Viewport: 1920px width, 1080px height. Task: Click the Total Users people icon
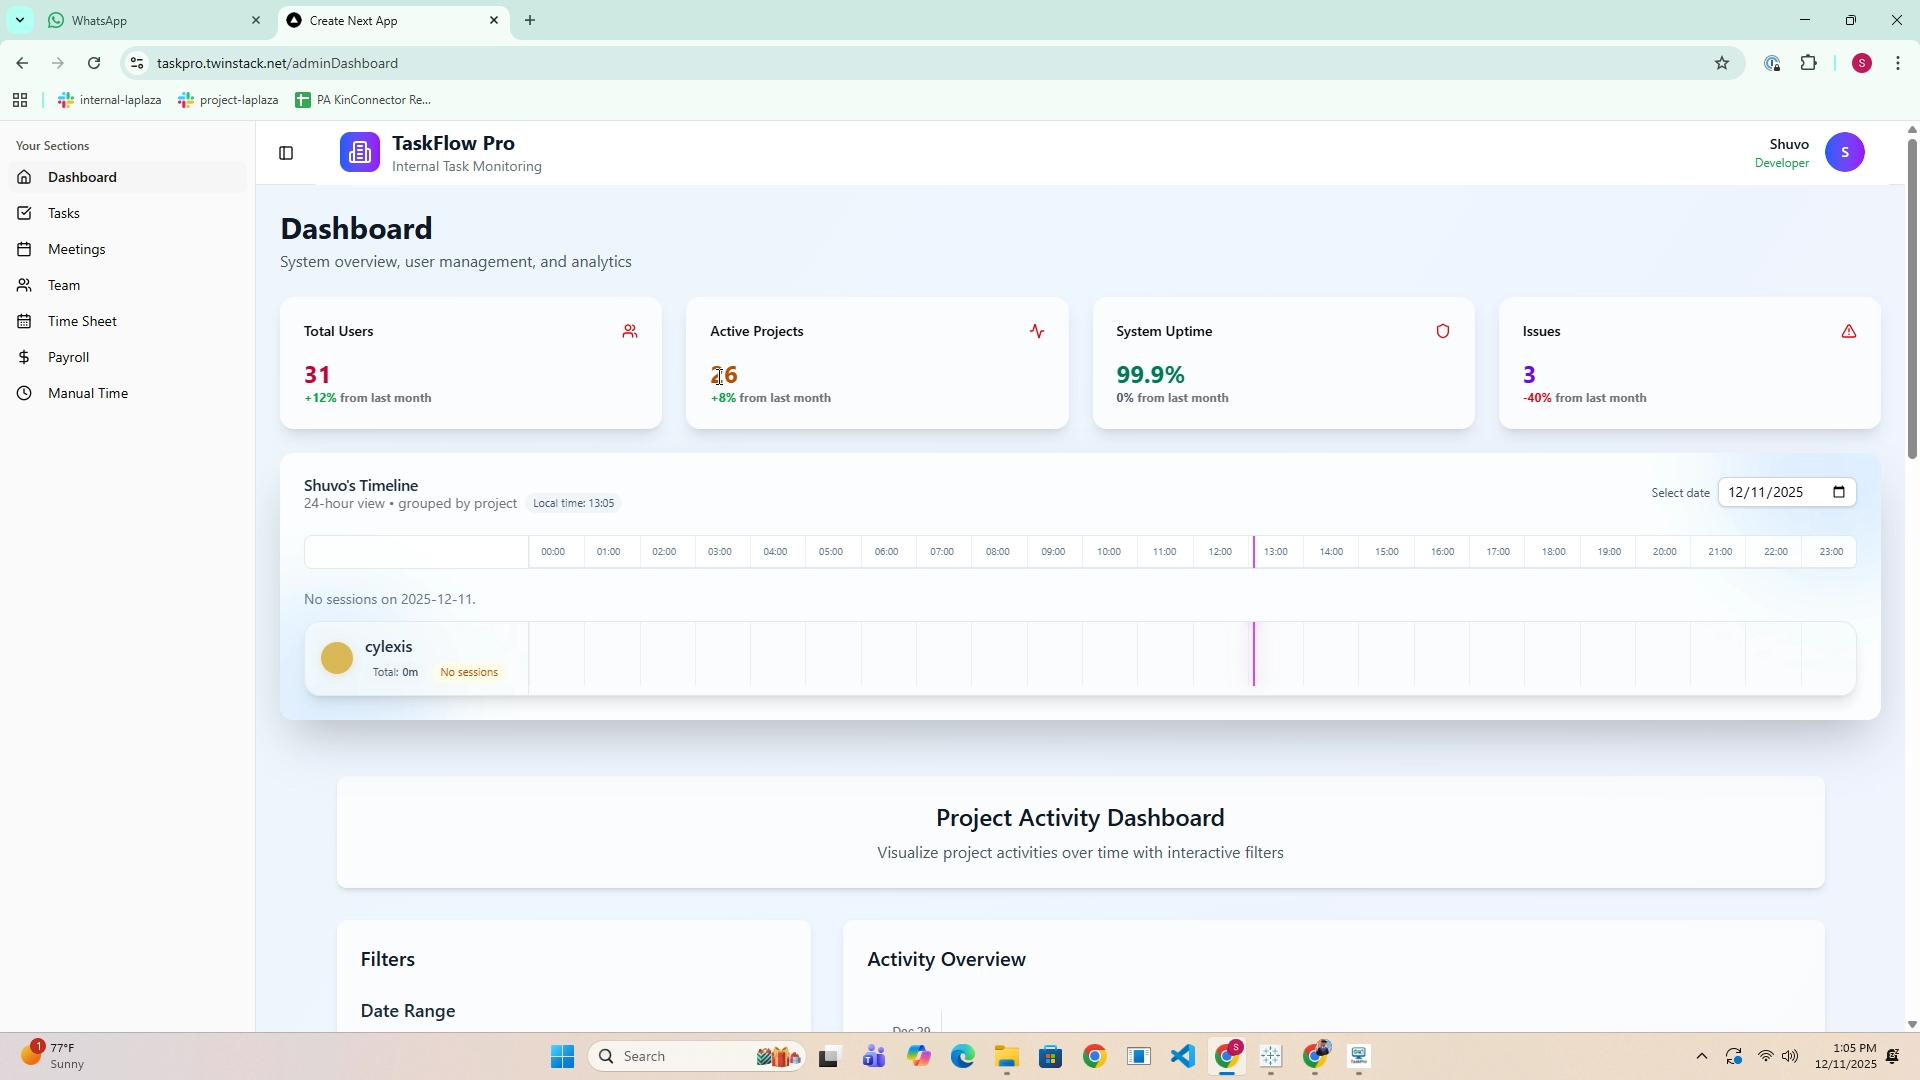coord(630,332)
